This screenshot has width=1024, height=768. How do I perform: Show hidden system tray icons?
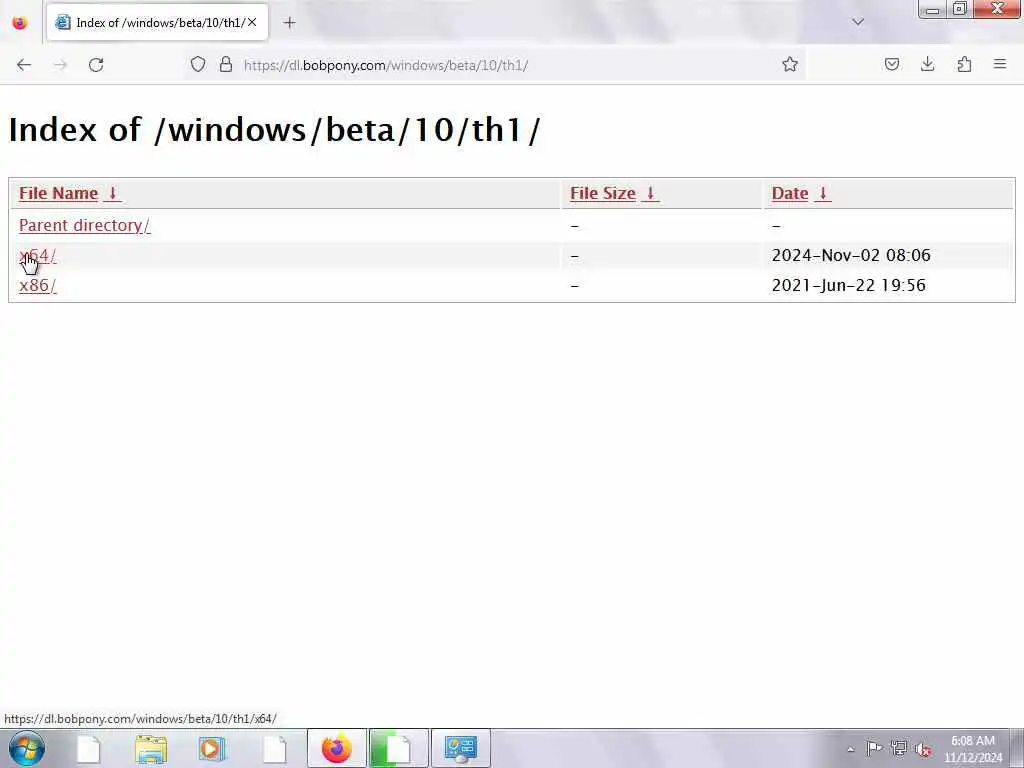(850, 749)
